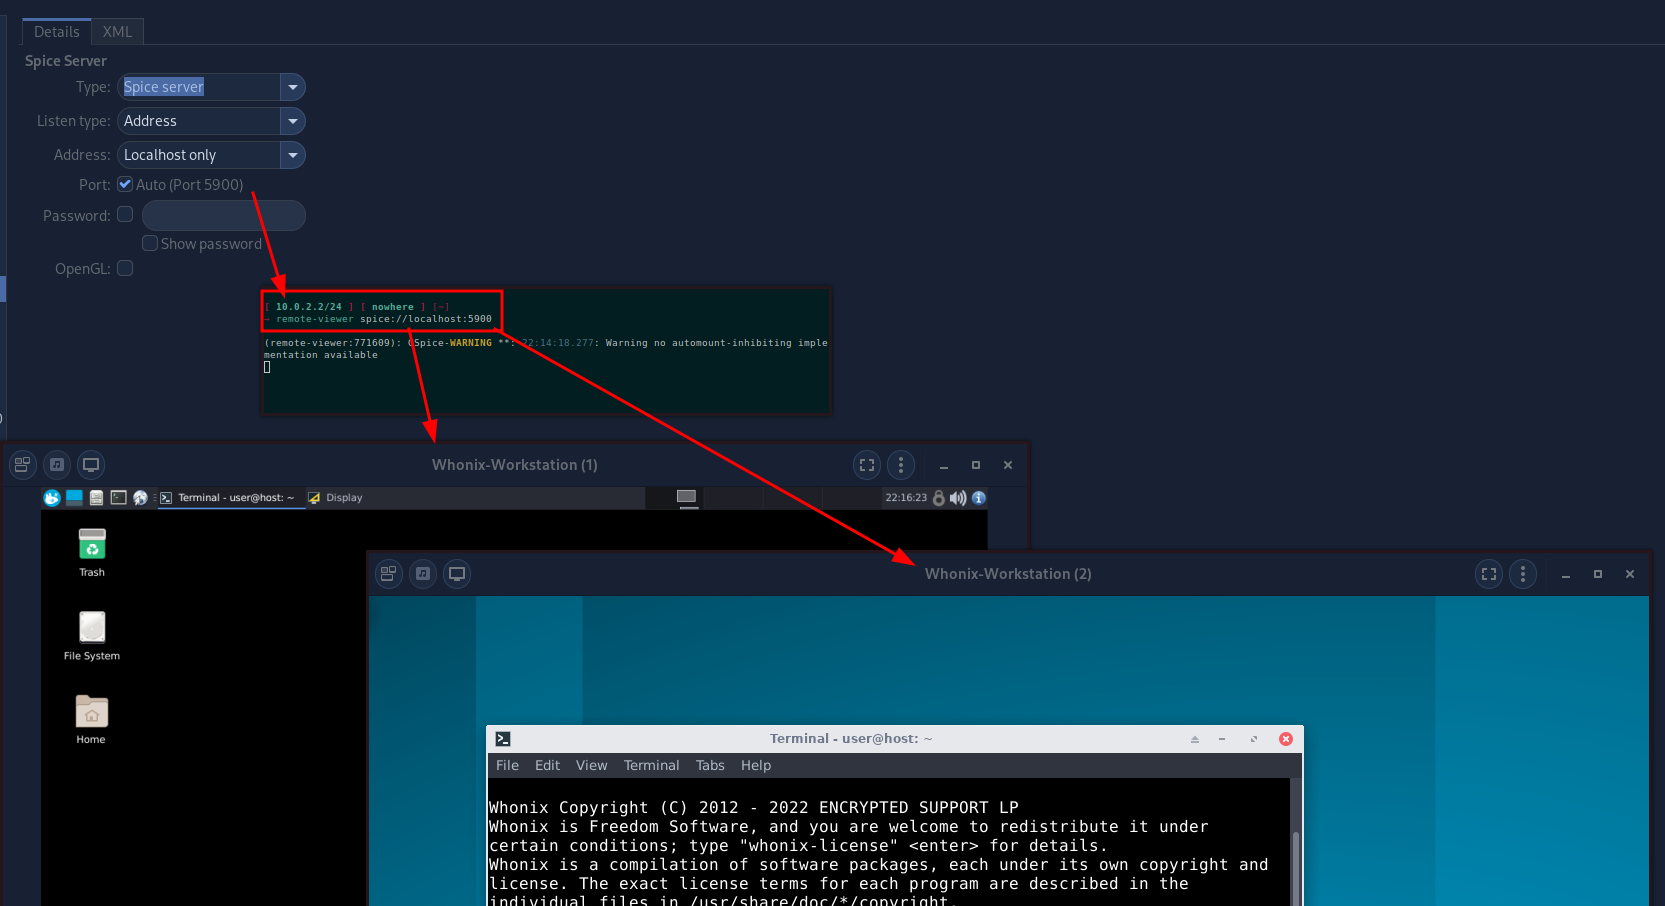Switch to the XML tab
Image resolution: width=1665 pixels, height=906 pixels.
117,32
